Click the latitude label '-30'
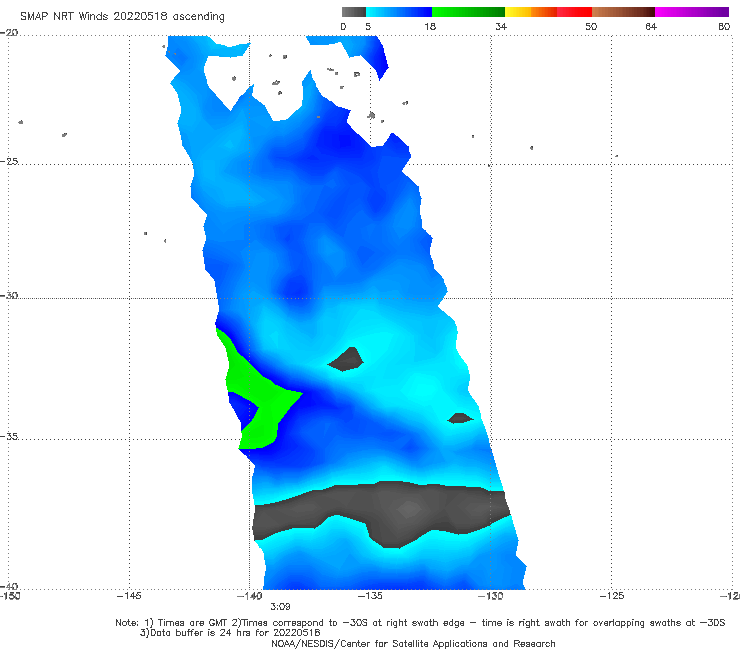 click(9, 295)
